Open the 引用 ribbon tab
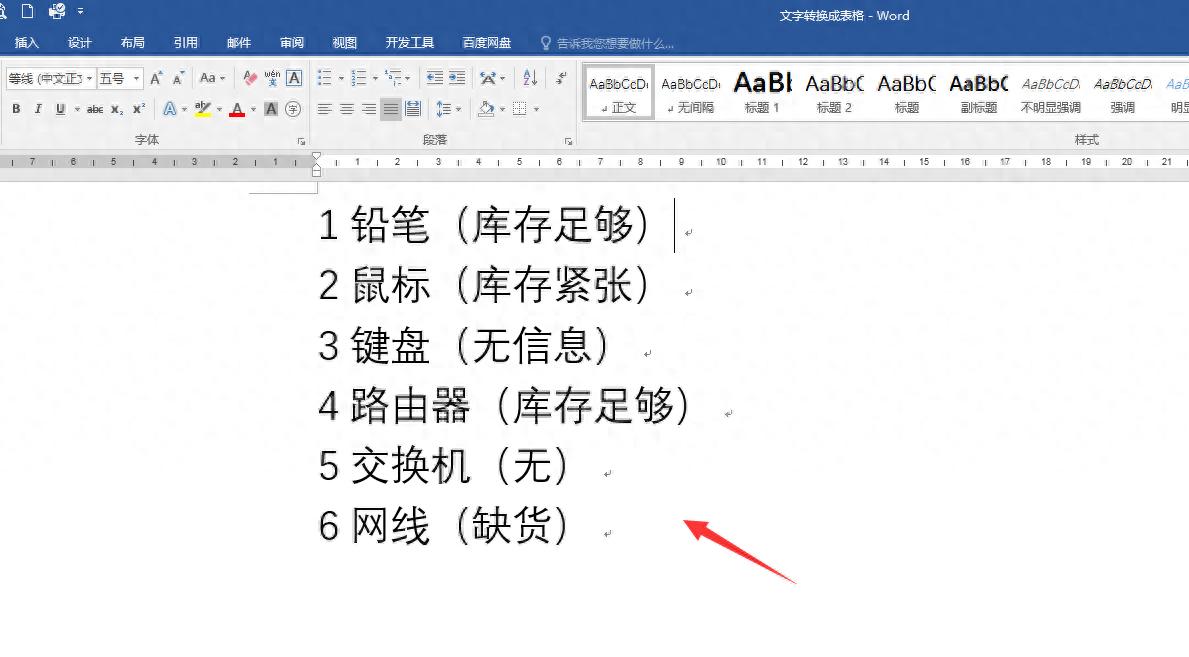The height and width of the screenshot is (657, 1189). [186, 42]
